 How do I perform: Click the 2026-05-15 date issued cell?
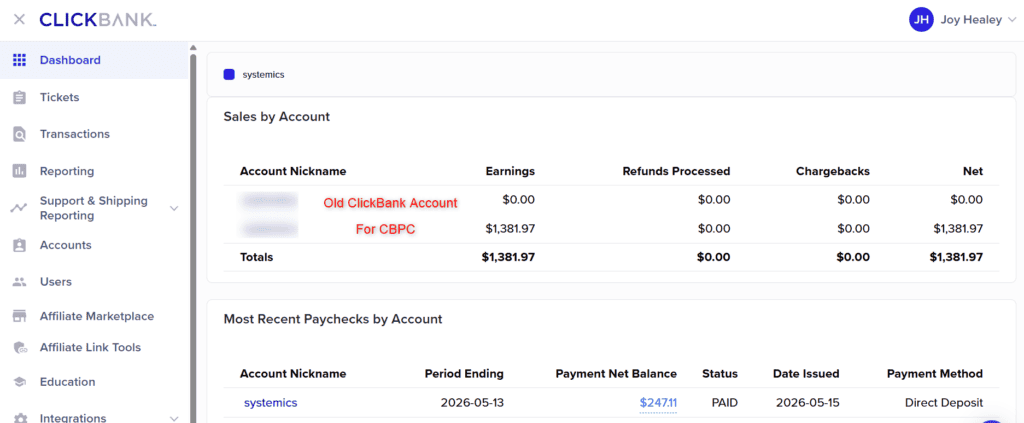(808, 403)
